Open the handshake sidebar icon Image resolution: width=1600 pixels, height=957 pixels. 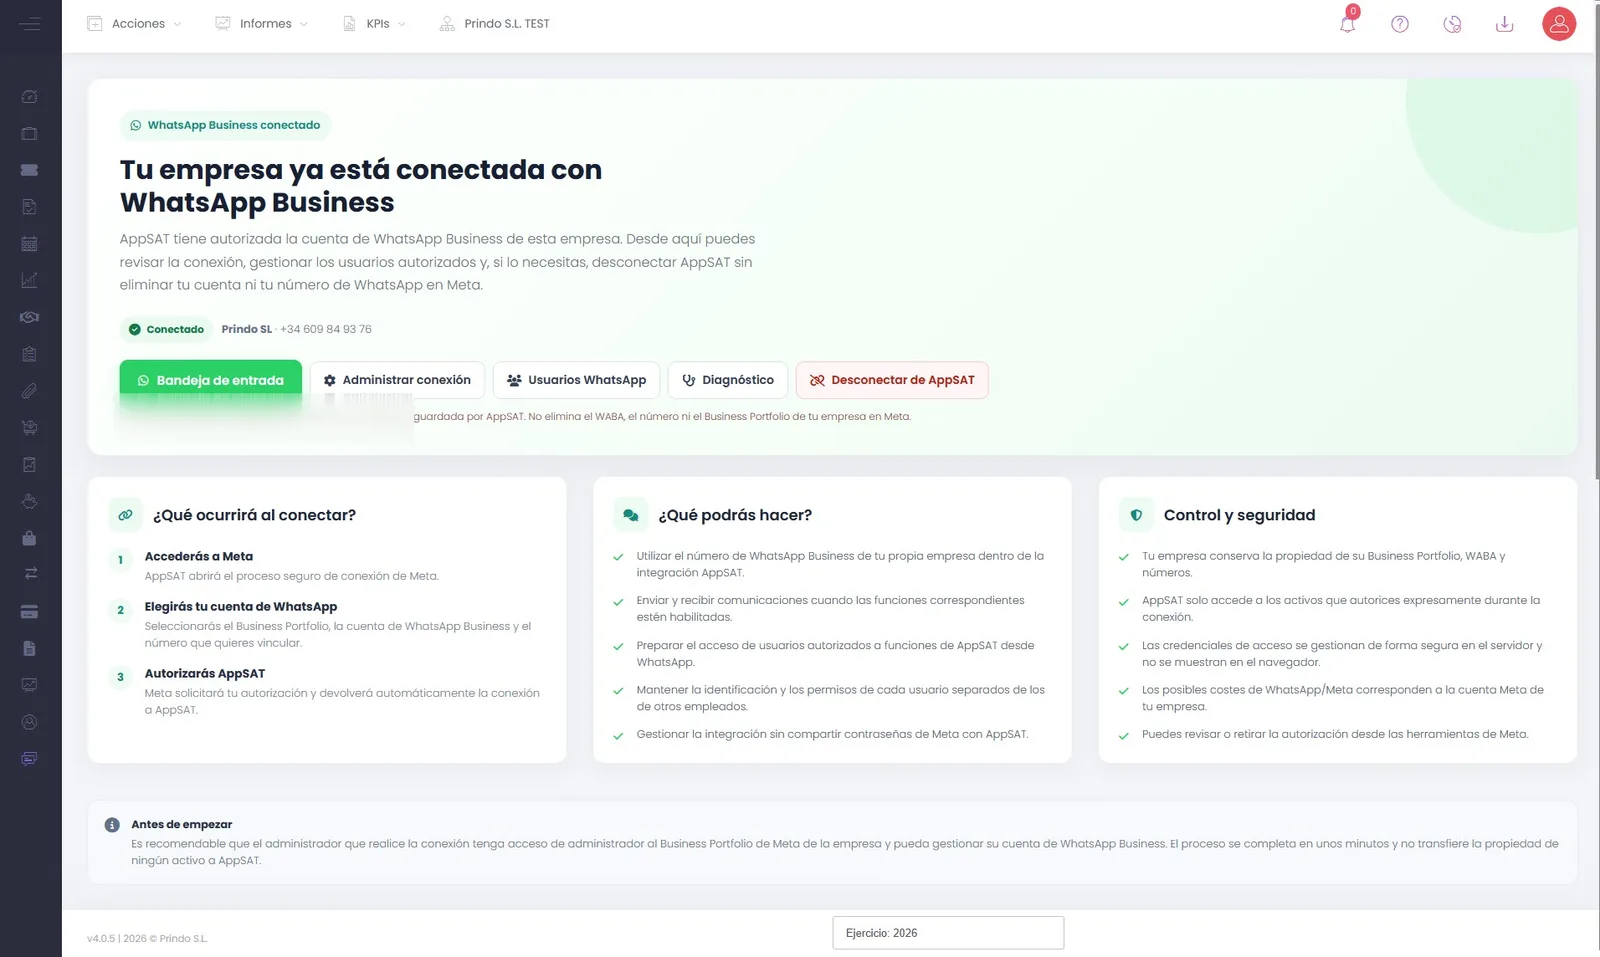click(29, 317)
